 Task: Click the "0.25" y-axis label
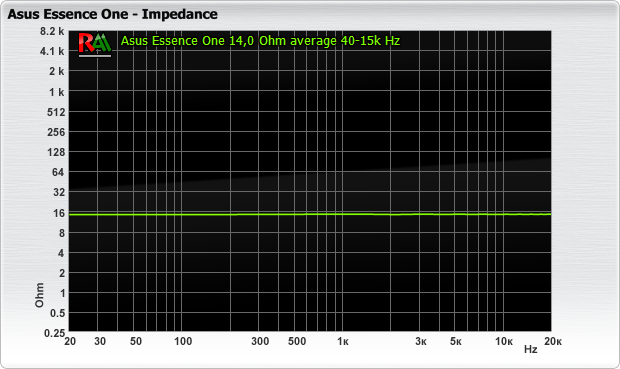click(x=54, y=333)
